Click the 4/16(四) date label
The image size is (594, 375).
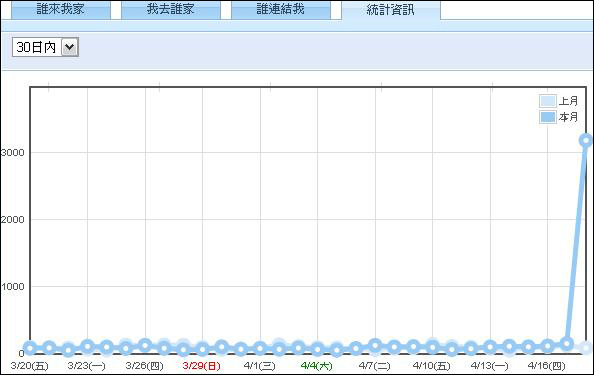pos(546,366)
